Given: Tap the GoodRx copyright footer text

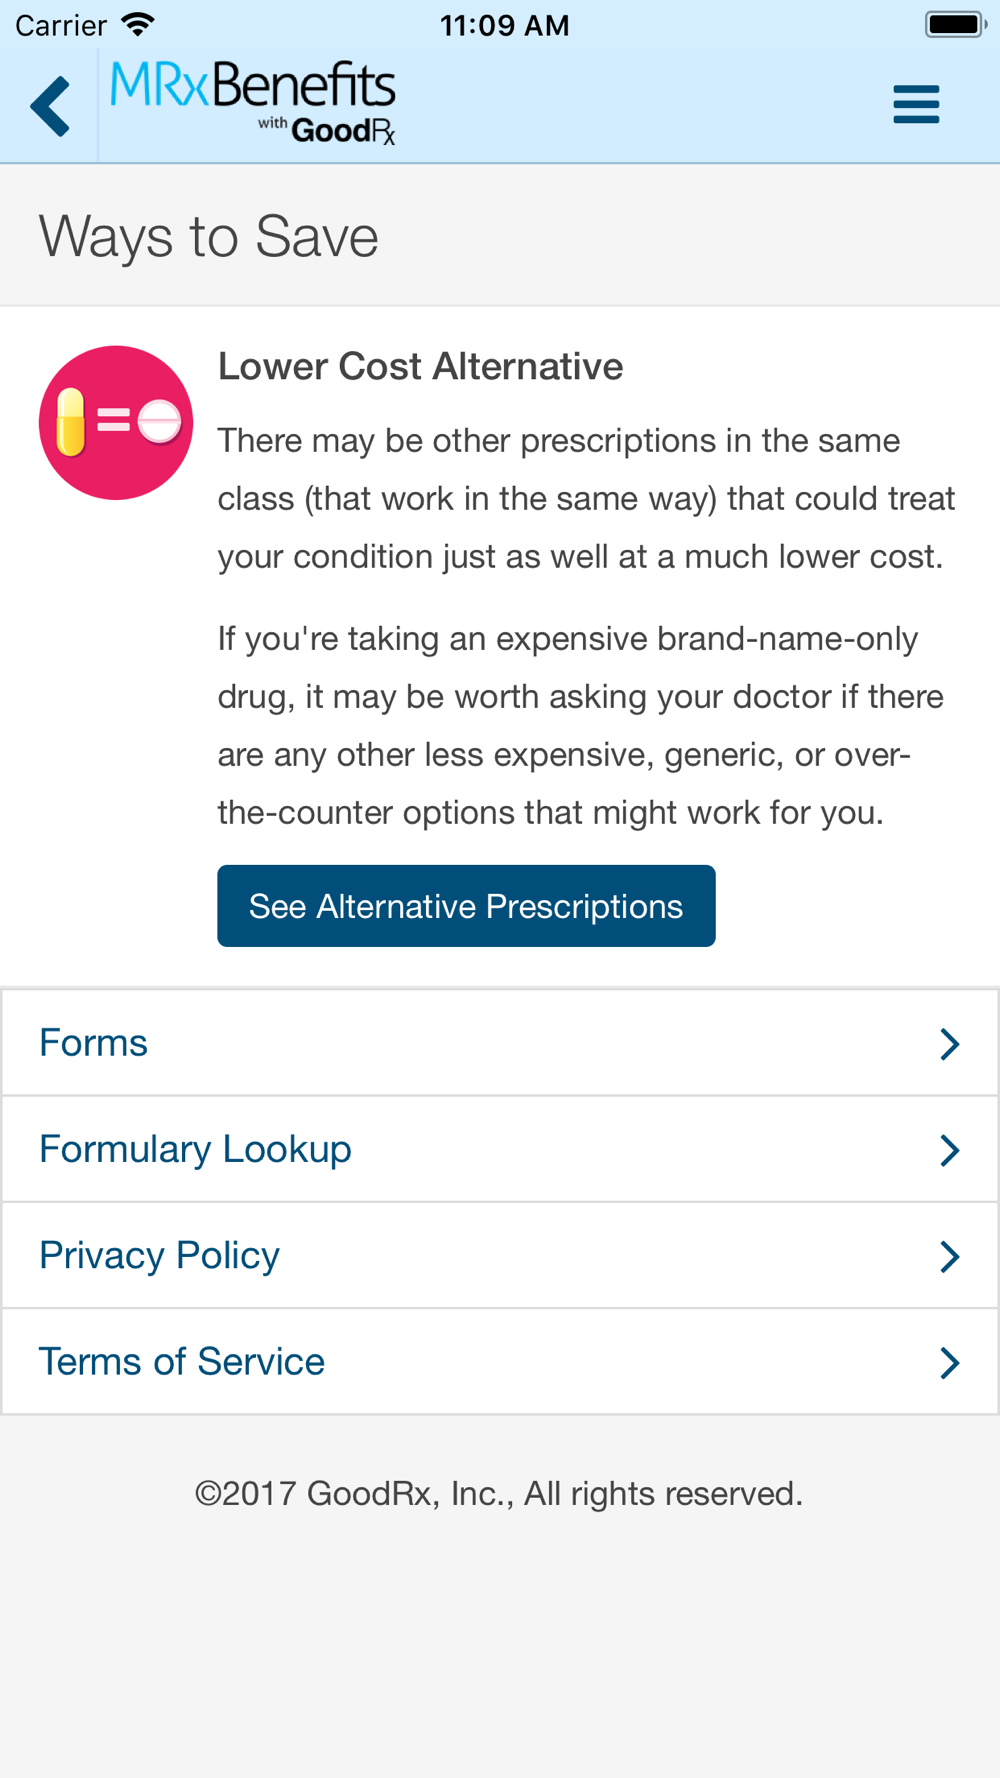Looking at the screenshot, I should tap(499, 1493).
